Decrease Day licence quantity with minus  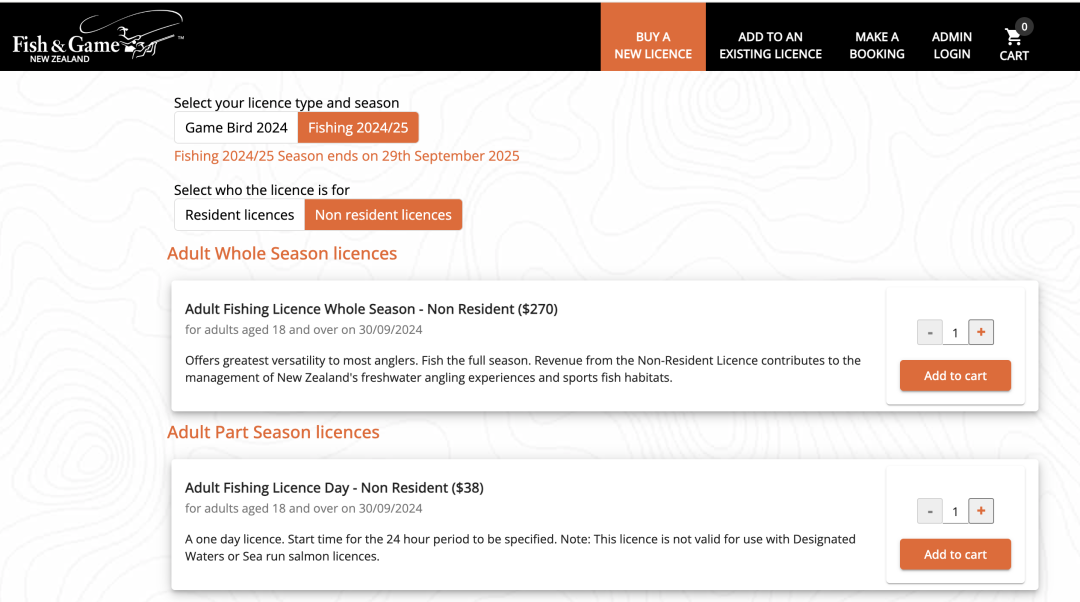[x=930, y=511]
